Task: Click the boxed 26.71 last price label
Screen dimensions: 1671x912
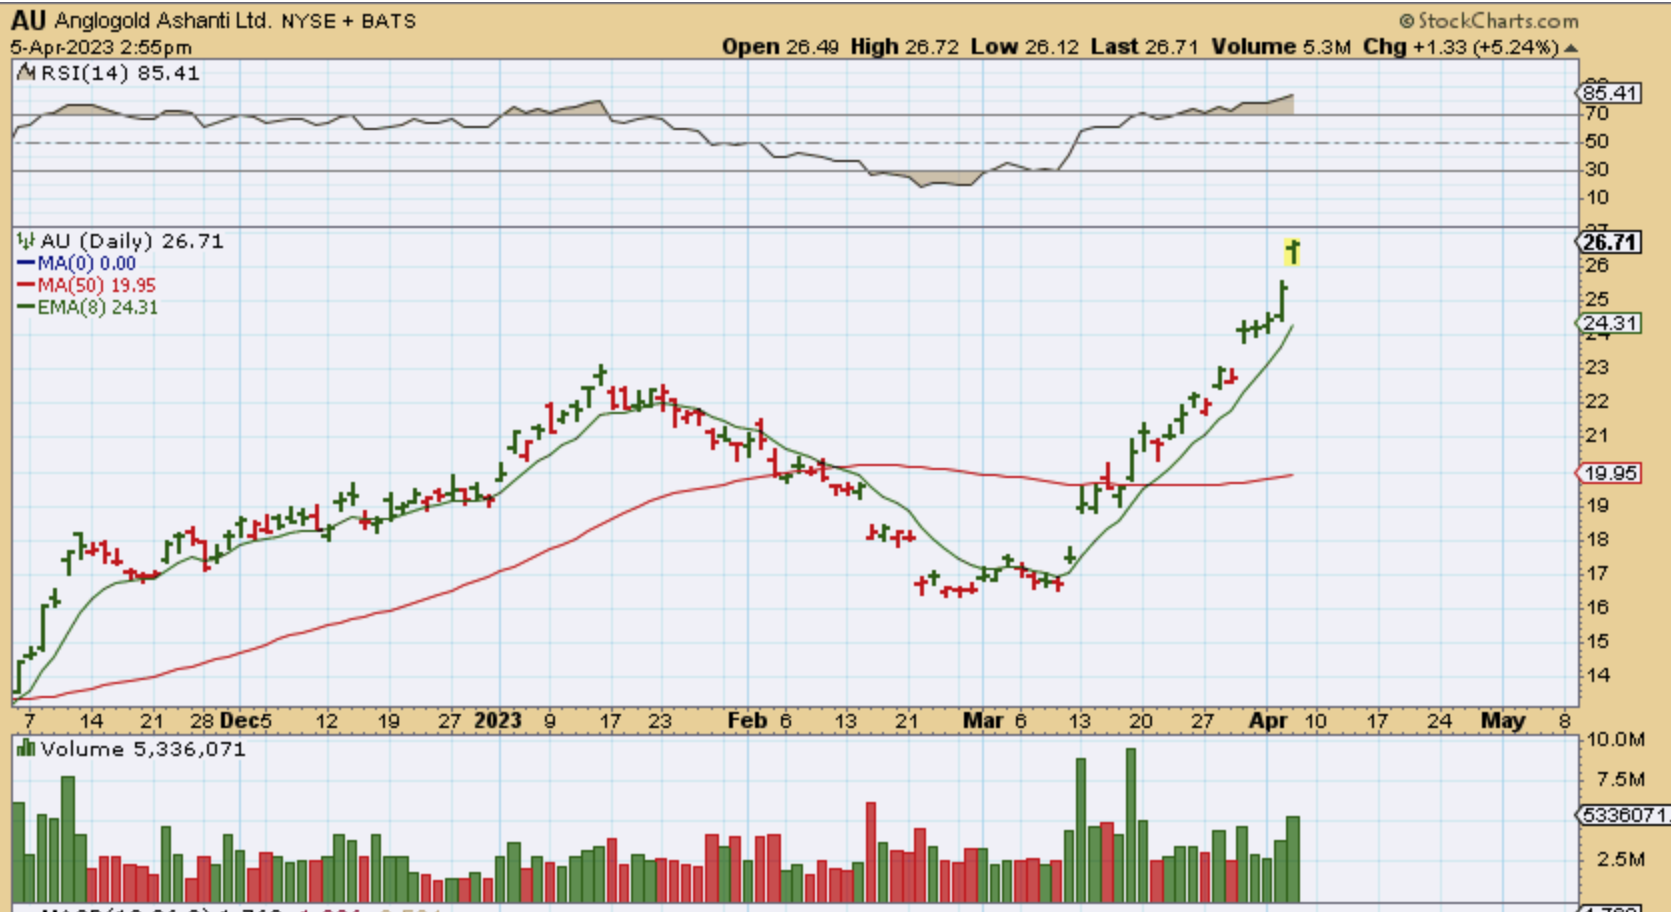Action: 1609,242
